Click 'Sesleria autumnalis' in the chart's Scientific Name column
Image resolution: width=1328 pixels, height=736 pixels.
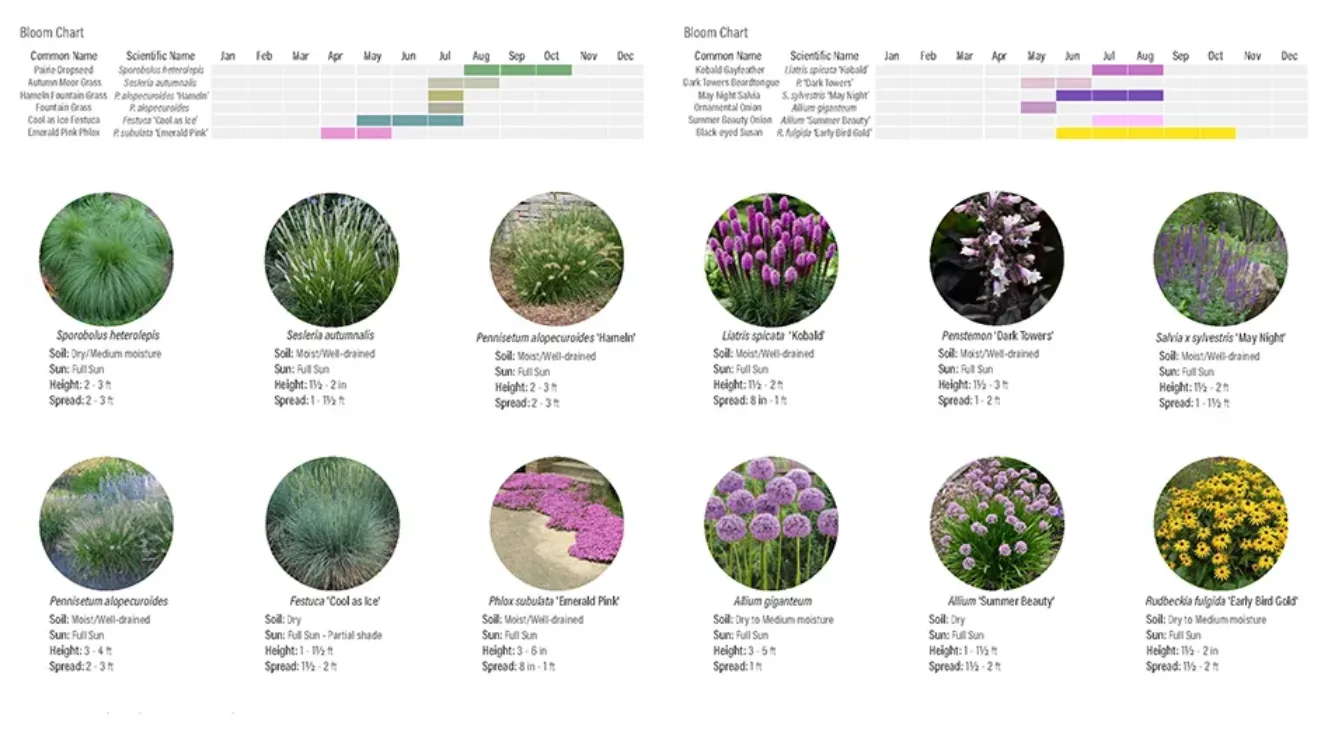tap(160, 83)
